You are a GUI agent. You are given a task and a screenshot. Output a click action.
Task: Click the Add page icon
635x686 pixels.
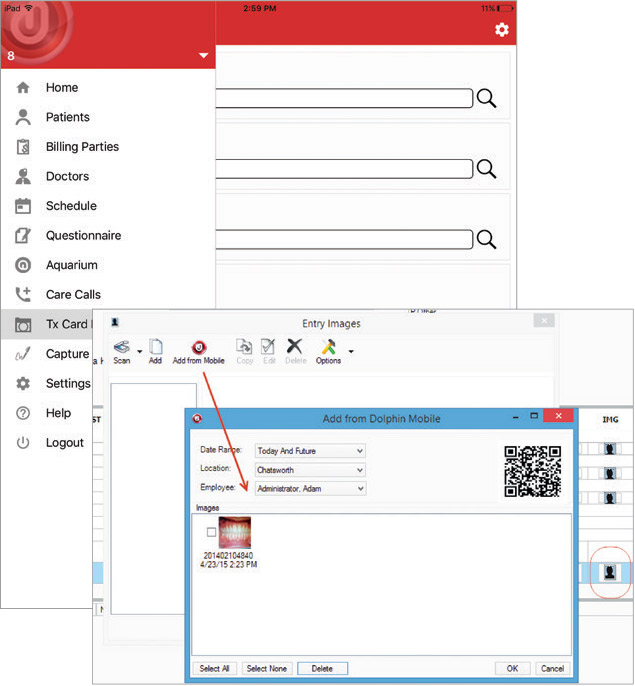[156, 347]
